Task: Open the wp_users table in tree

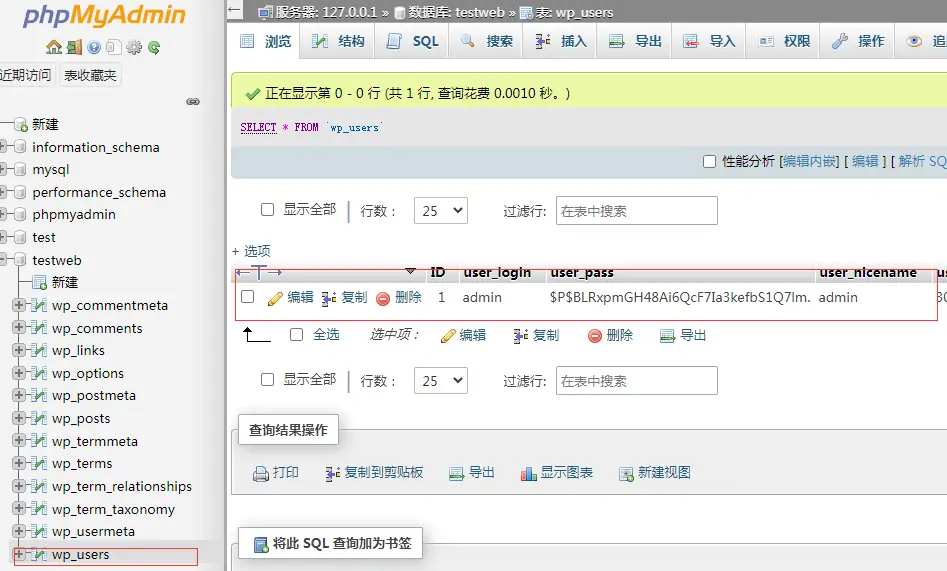Action: click(x=80, y=554)
